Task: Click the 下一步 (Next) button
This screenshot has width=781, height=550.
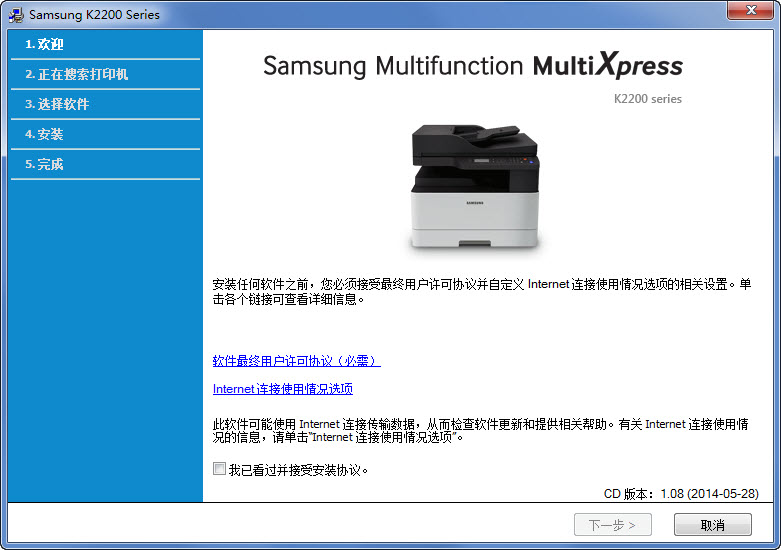Action: [613, 525]
